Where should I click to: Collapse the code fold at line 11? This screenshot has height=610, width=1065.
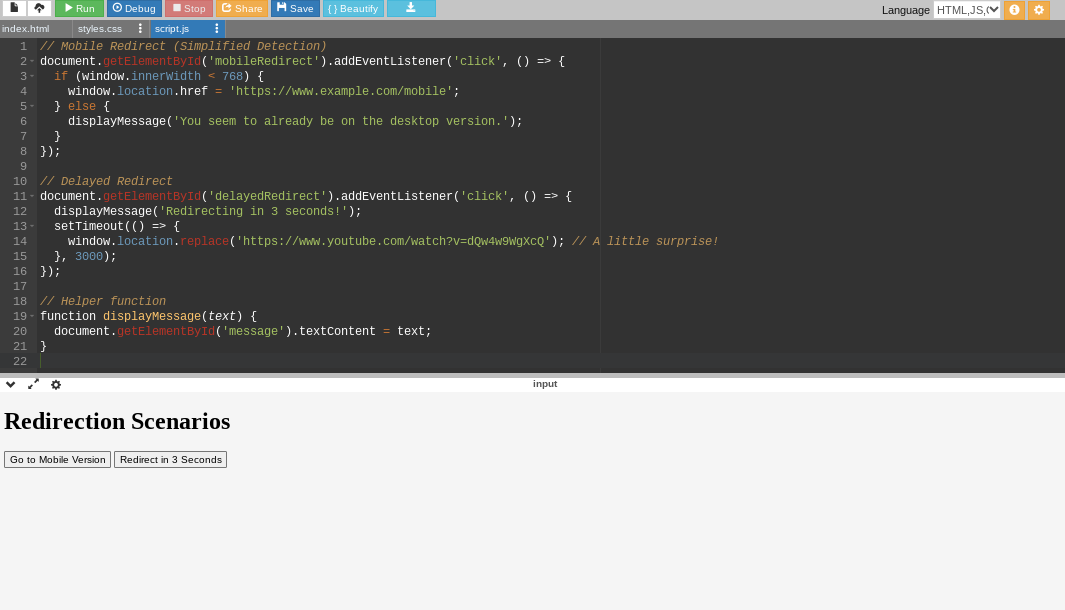[x=32, y=196]
